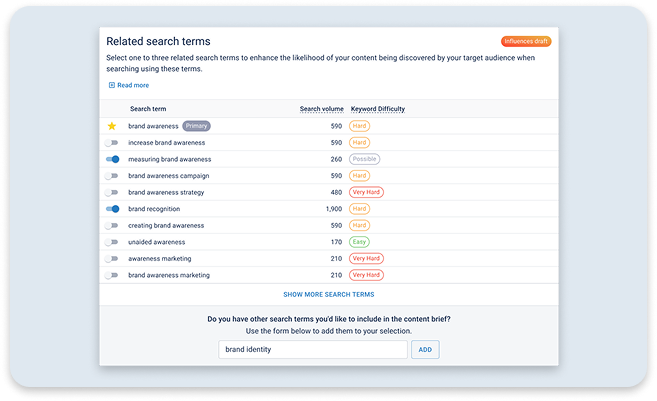
Task: Click the Influences draft badge
Action: 526,41
